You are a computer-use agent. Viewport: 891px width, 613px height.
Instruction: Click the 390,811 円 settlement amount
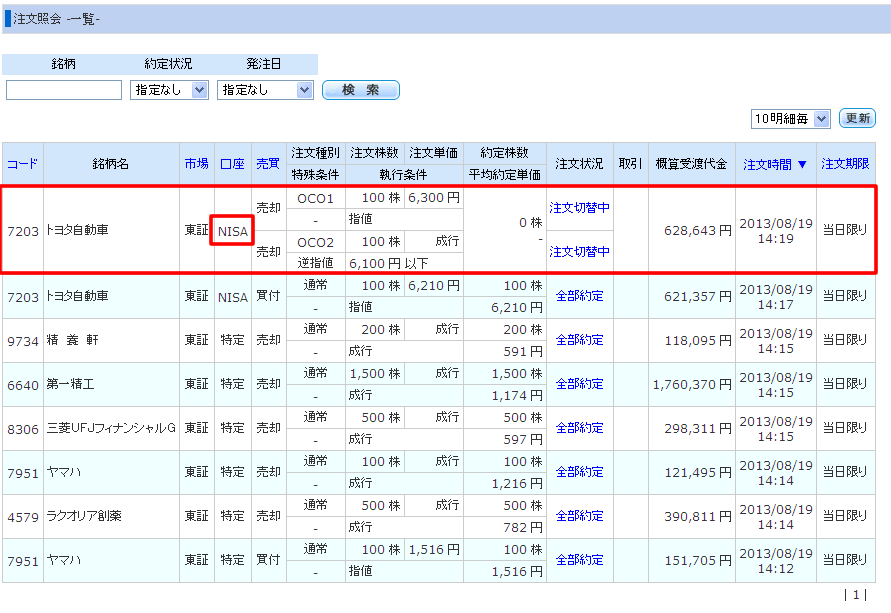[698, 516]
